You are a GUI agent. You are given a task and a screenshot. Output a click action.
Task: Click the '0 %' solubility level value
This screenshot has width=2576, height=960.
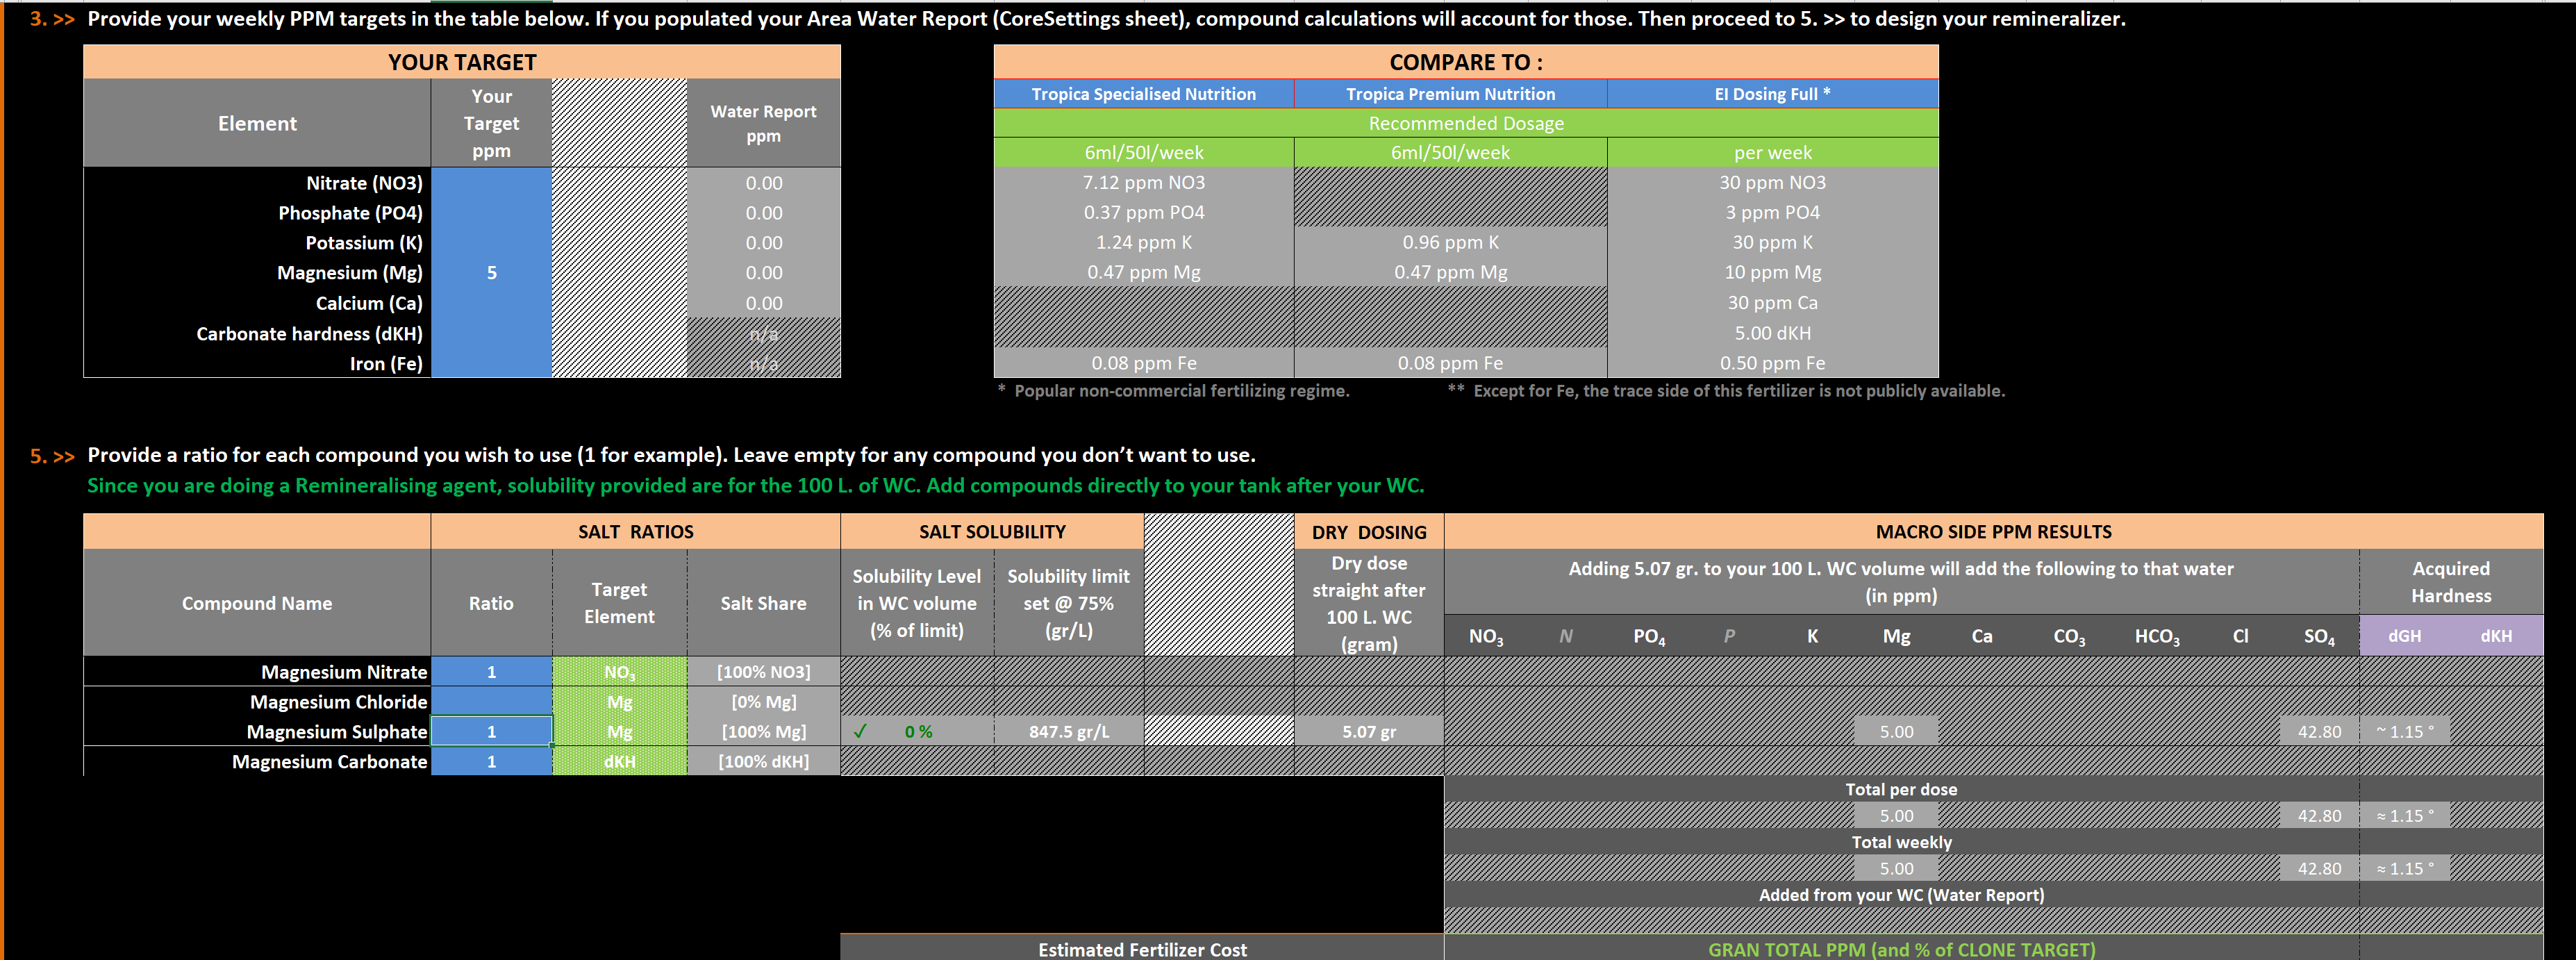[918, 732]
